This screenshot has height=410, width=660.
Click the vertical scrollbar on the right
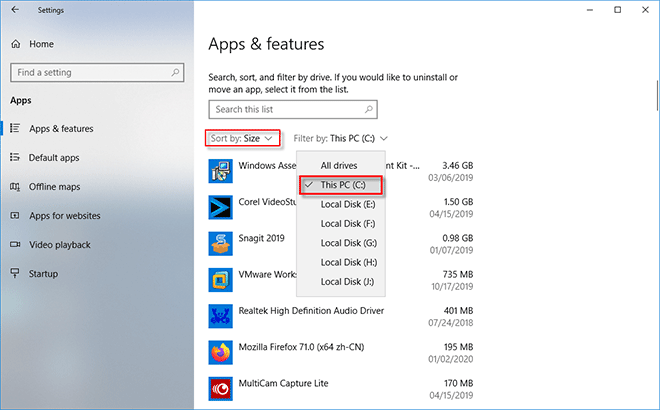657,95
